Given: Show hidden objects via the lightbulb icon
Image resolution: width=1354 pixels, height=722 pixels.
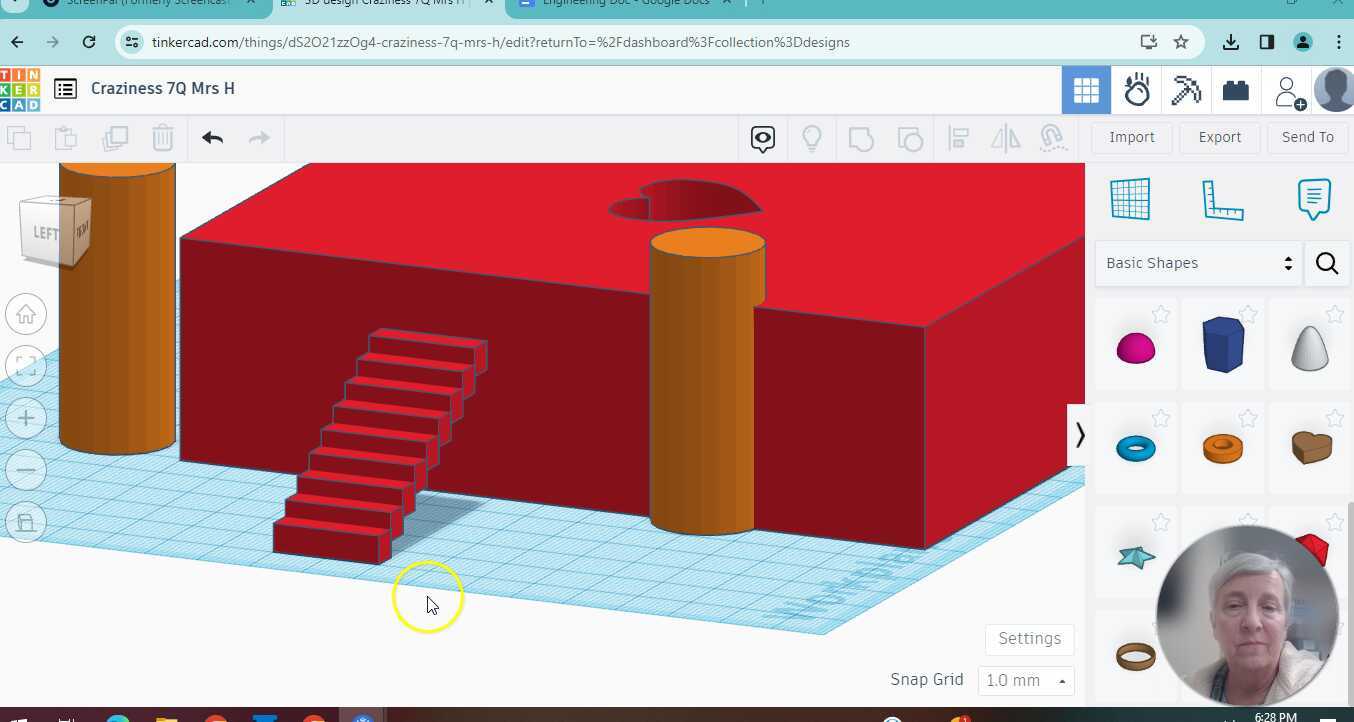Looking at the screenshot, I should pyautogui.click(x=812, y=138).
